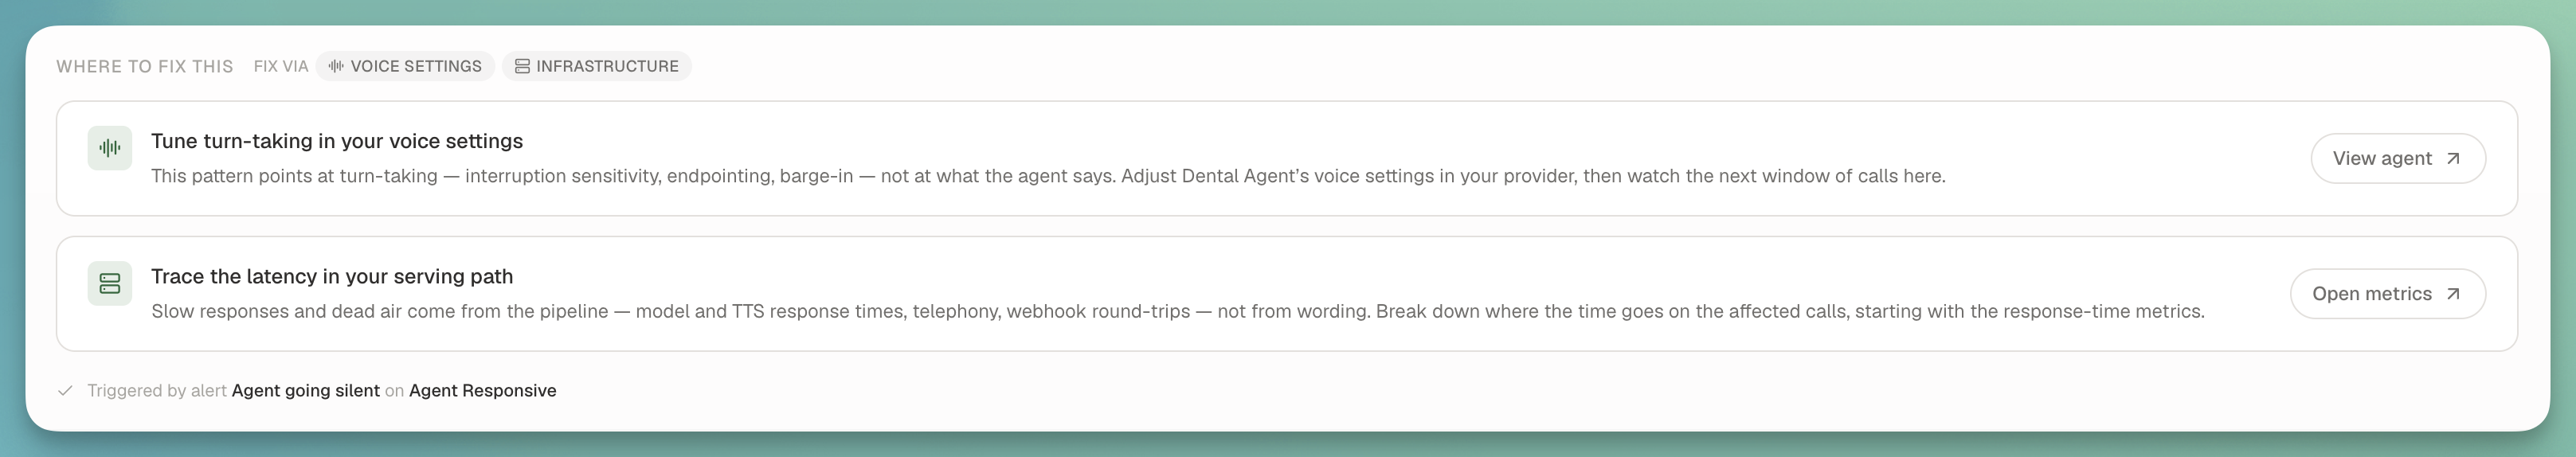This screenshot has width=2576, height=457.
Task: Click the turn-taking card description text
Action: (1048, 176)
